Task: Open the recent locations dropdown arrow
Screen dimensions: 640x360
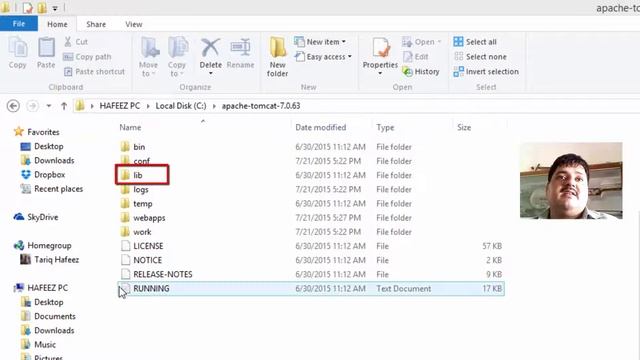Action: click(x=49, y=106)
